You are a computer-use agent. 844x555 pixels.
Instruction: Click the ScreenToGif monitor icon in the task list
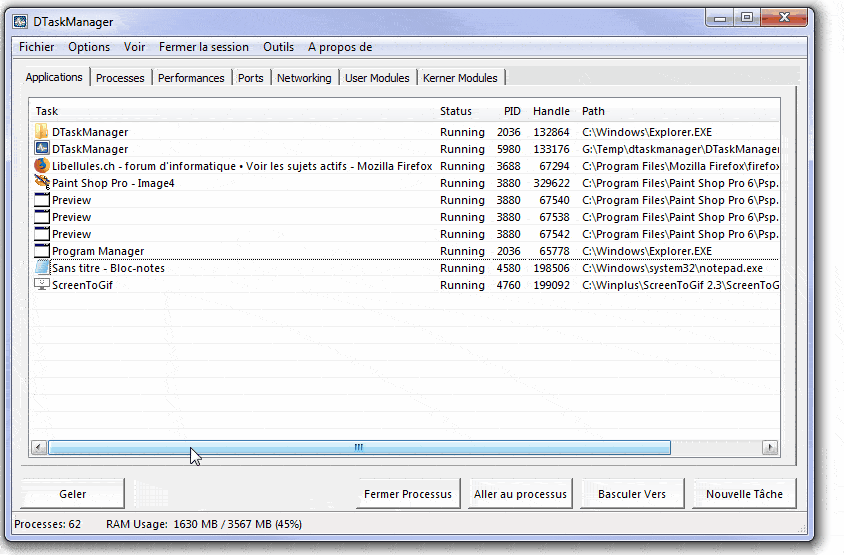tap(41, 284)
